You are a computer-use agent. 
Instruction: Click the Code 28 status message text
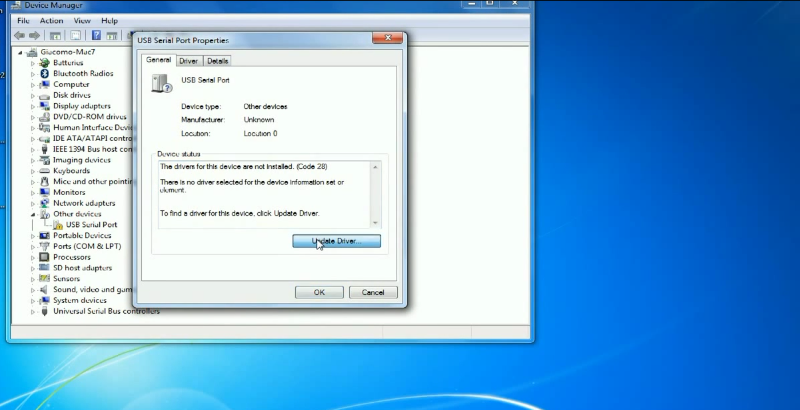[x=243, y=166]
